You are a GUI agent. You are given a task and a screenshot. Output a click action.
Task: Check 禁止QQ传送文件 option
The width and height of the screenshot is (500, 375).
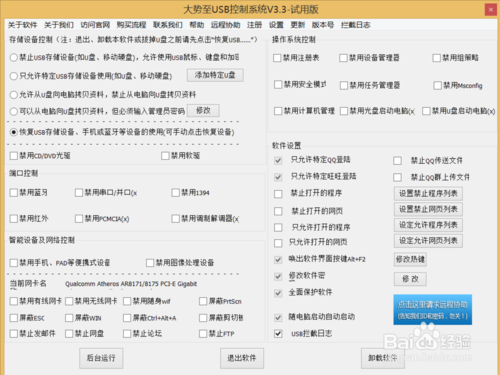pyautogui.click(x=397, y=161)
